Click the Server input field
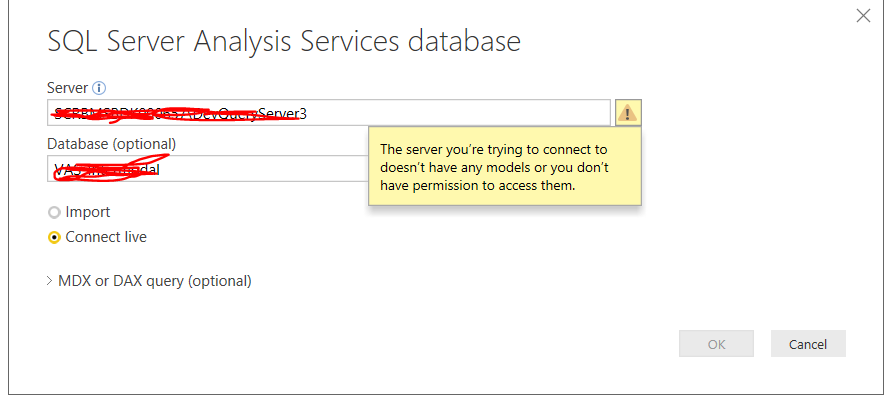 pyautogui.click(x=329, y=113)
